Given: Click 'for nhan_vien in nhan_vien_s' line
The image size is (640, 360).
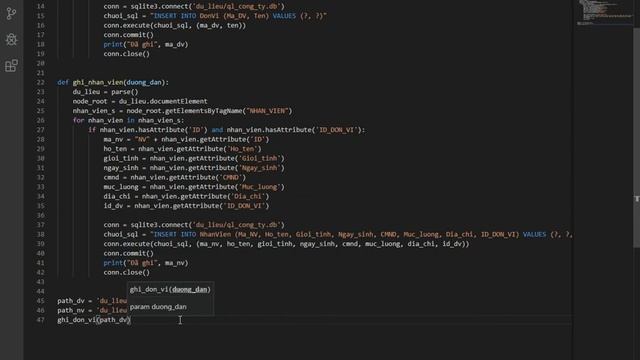Looking at the screenshot, I should pos(128,120).
